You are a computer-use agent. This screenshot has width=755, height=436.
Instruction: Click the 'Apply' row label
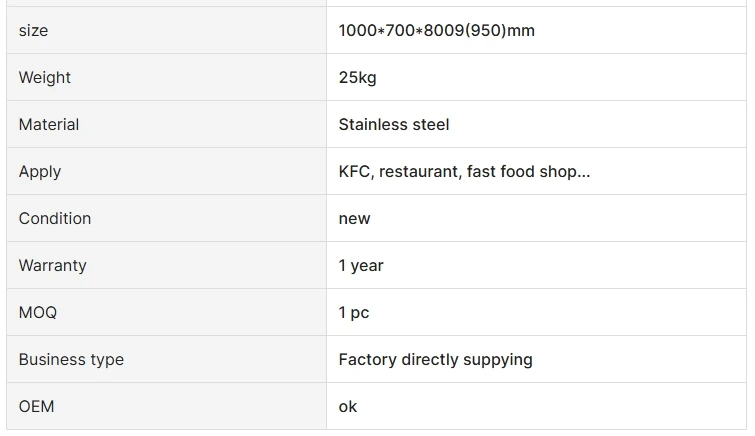[x=40, y=172]
